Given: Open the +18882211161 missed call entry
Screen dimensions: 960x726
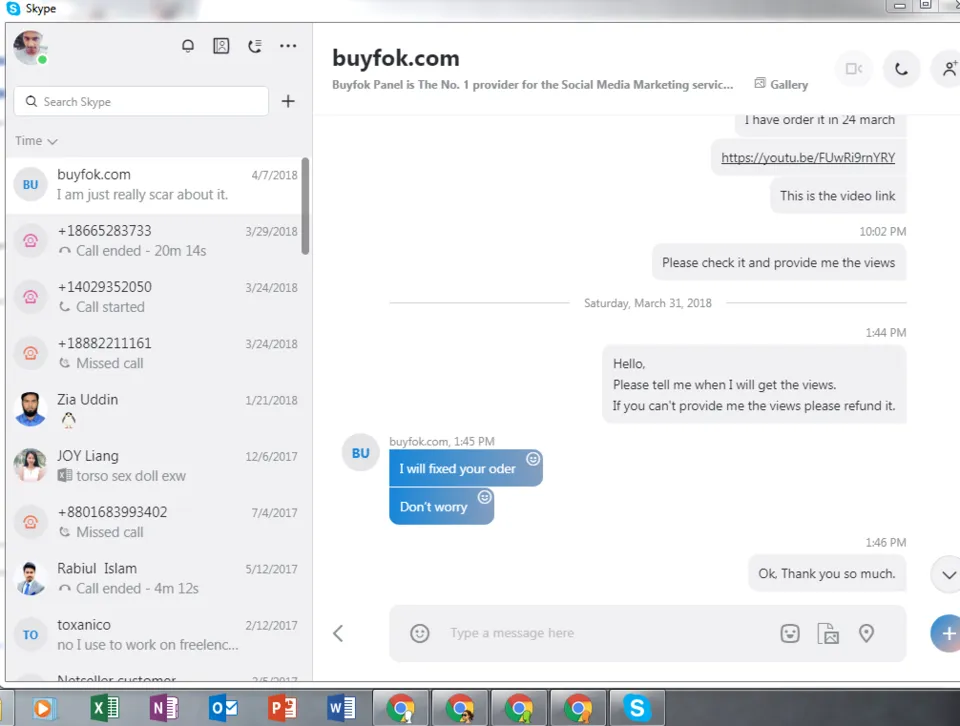Looking at the screenshot, I should [x=154, y=354].
